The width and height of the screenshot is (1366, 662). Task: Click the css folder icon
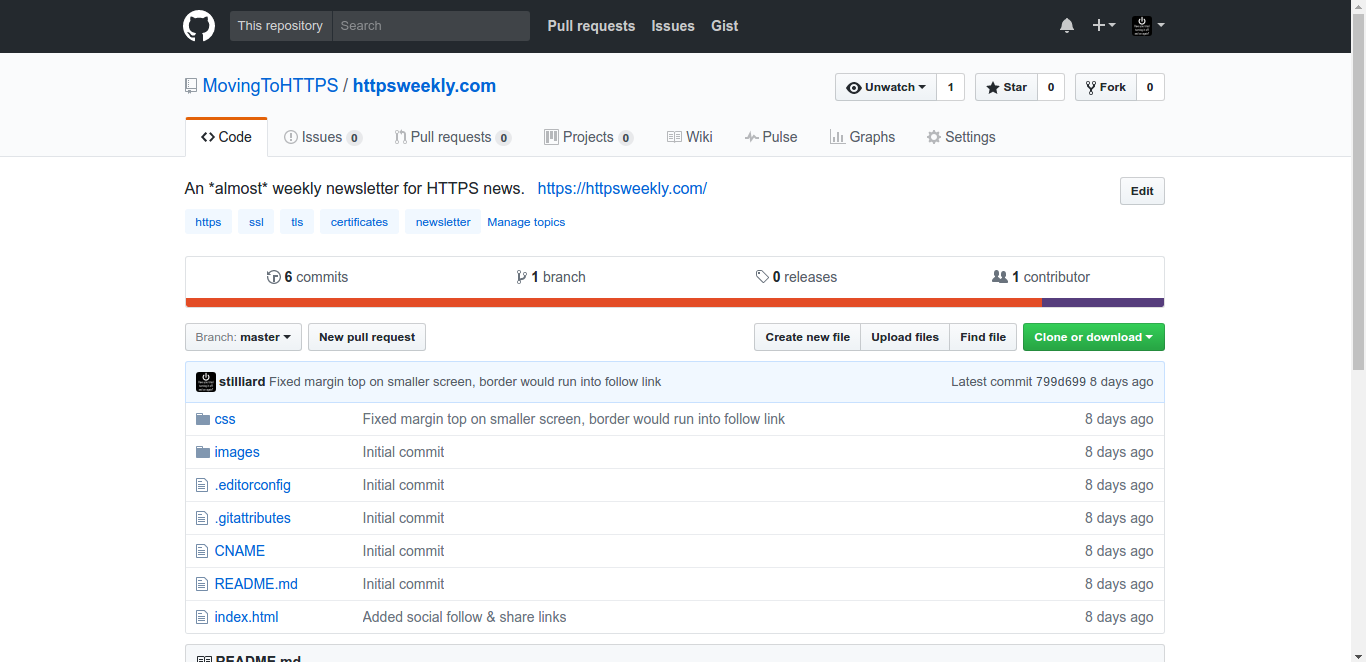[x=203, y=419]
